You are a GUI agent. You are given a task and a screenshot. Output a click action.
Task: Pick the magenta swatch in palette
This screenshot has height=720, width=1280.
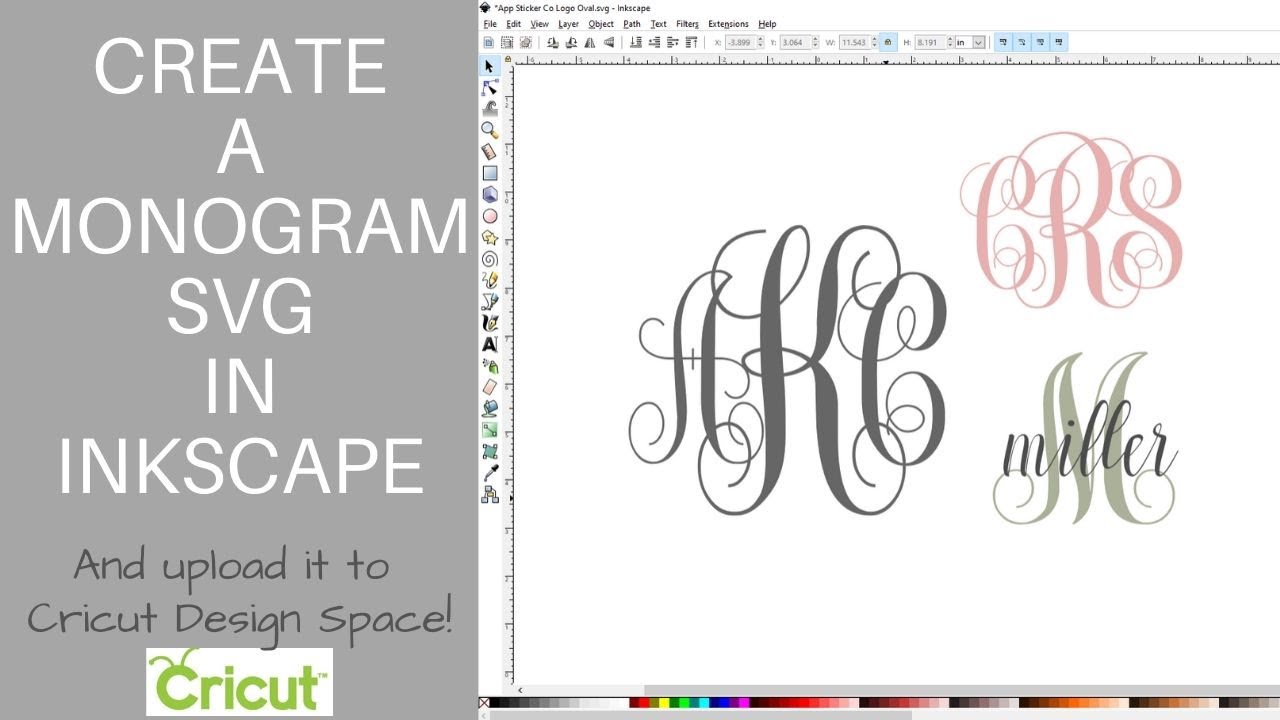tap(744, 703)
